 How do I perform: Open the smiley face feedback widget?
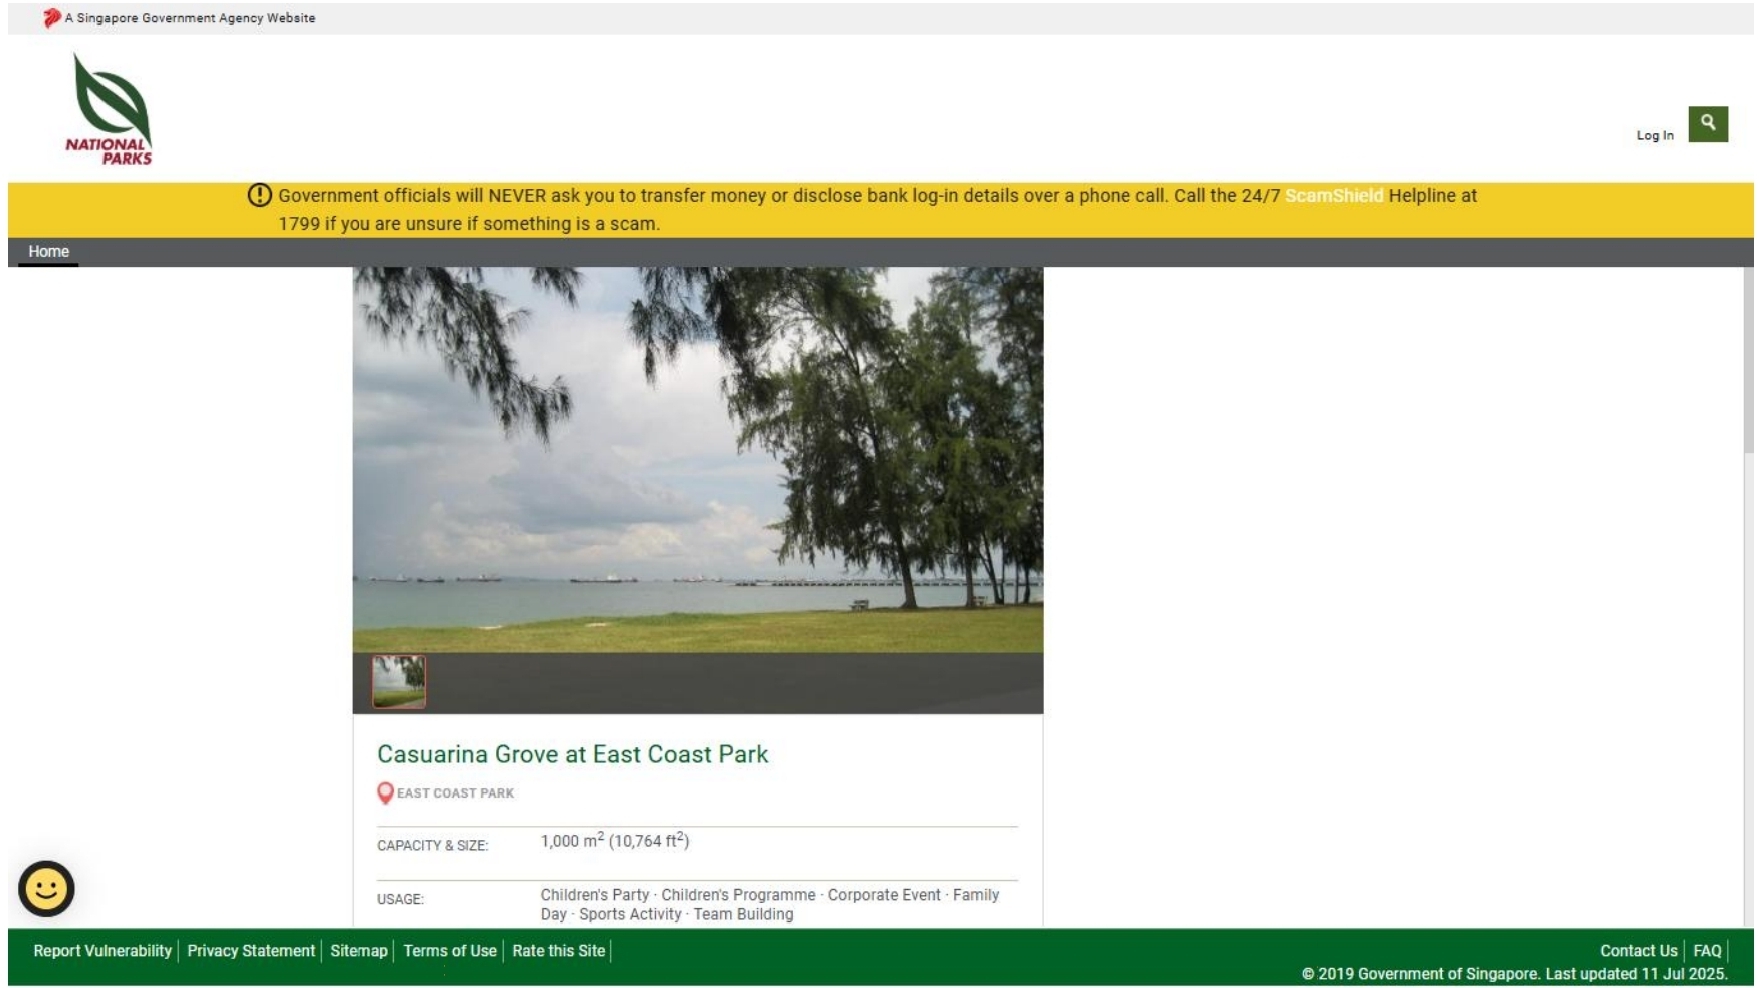tap(46, 888)
